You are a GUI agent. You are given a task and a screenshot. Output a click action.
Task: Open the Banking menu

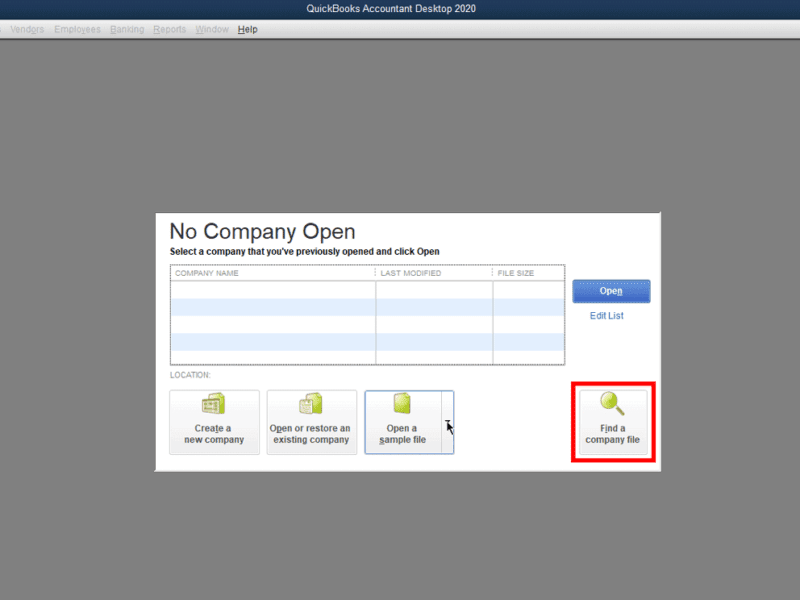coord(127,30)
